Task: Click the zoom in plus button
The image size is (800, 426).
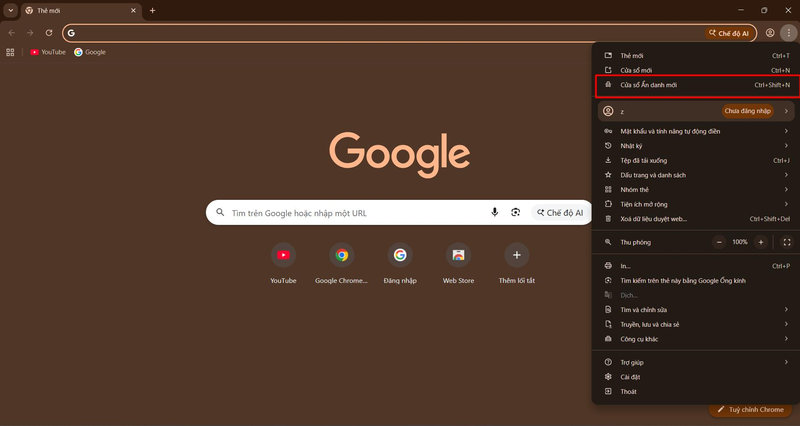Action: click(761, 242)
